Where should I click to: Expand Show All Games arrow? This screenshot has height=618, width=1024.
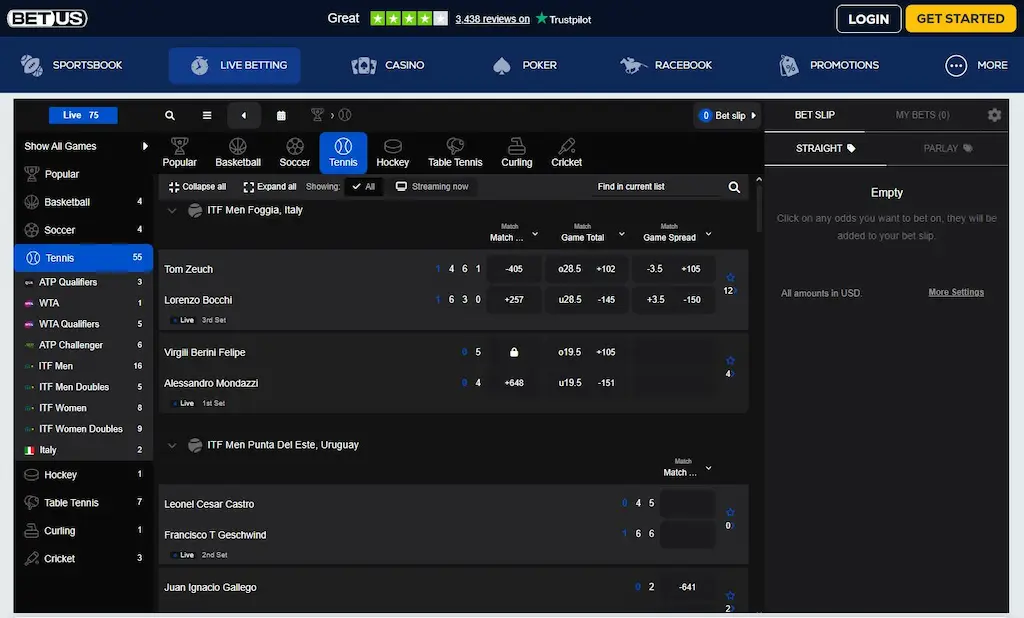(x=145, y=146)
